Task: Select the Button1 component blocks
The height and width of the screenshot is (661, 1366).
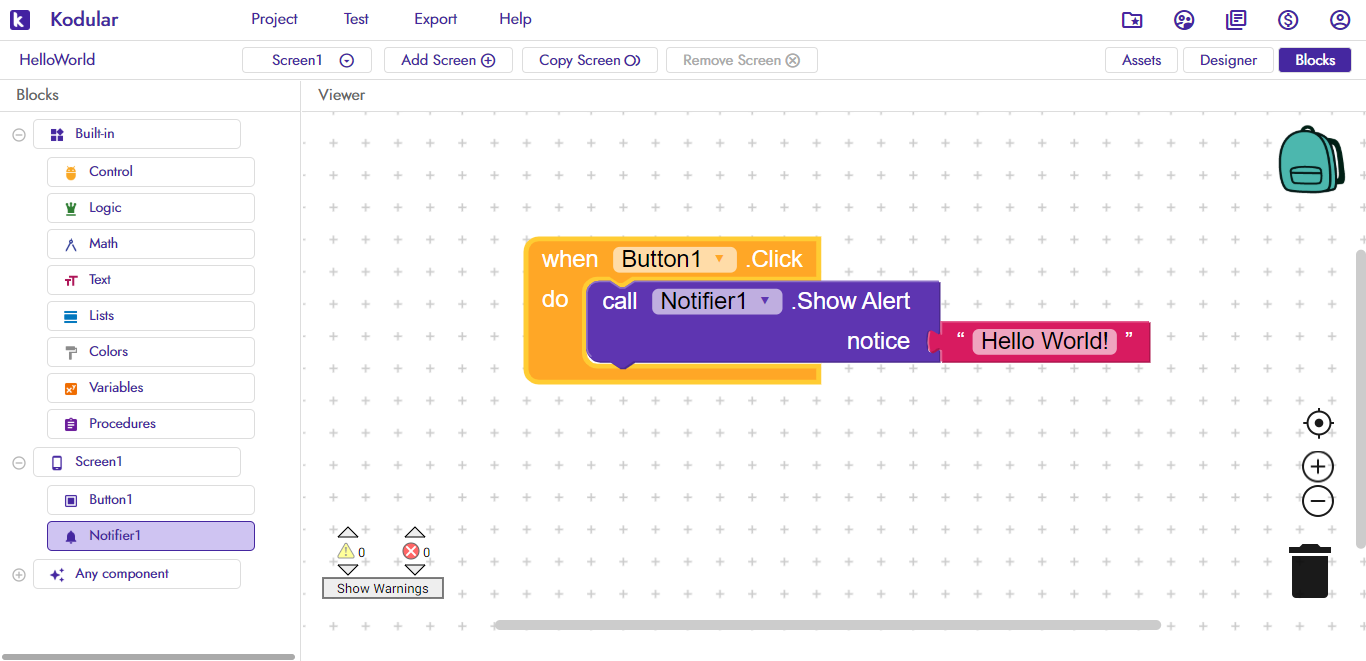Action: pyautogui.click(x=151, y=500)
